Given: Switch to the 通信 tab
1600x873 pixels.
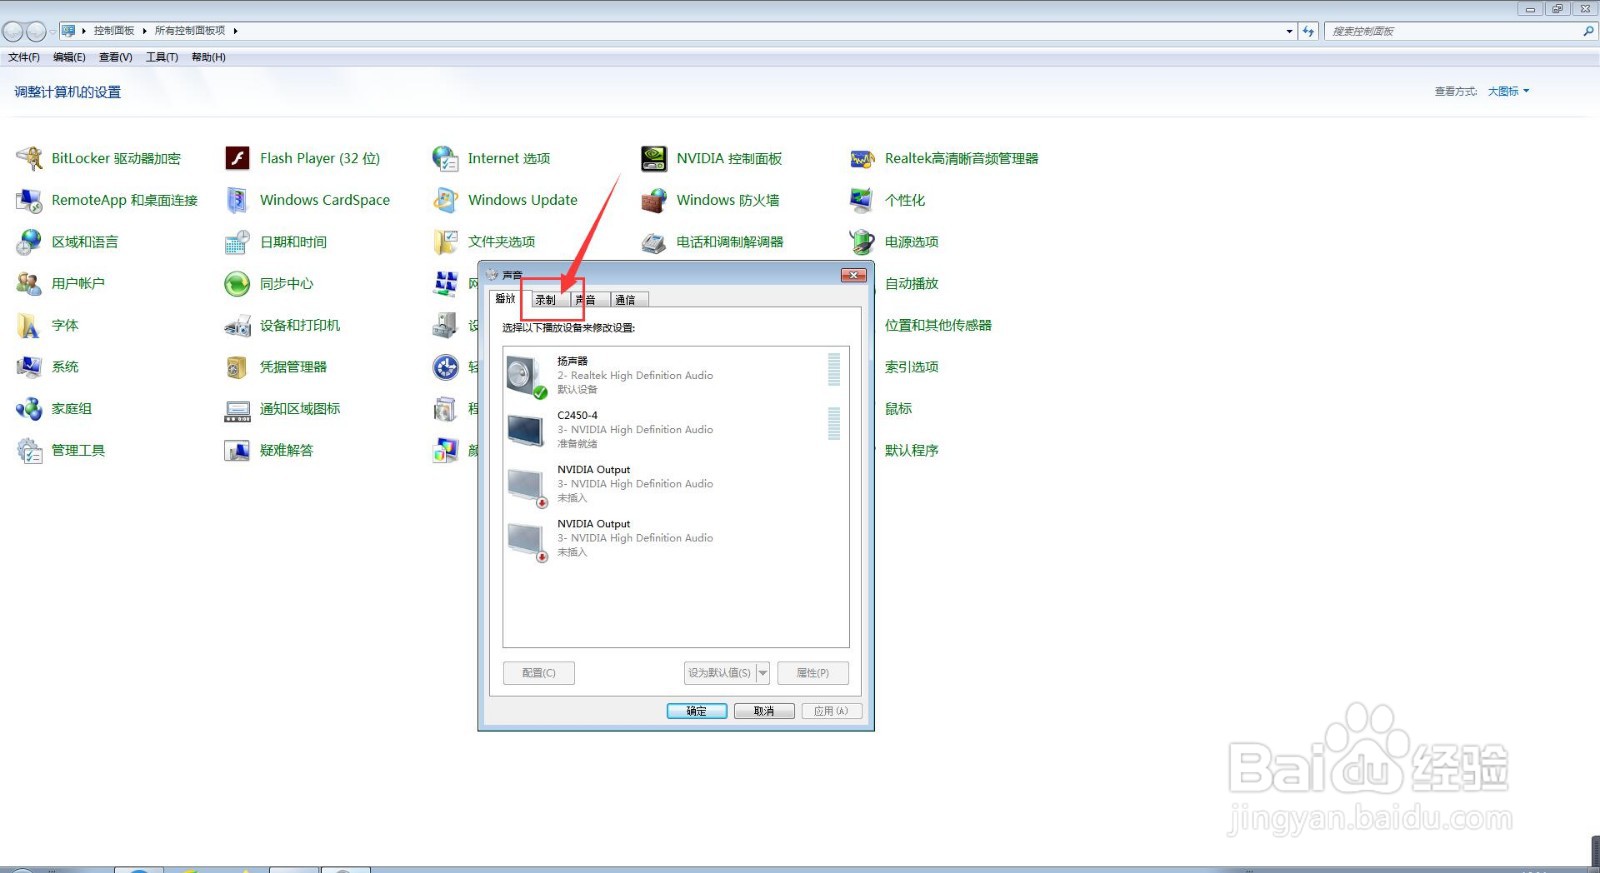Looking at the screenshot, I should (627, 300).
